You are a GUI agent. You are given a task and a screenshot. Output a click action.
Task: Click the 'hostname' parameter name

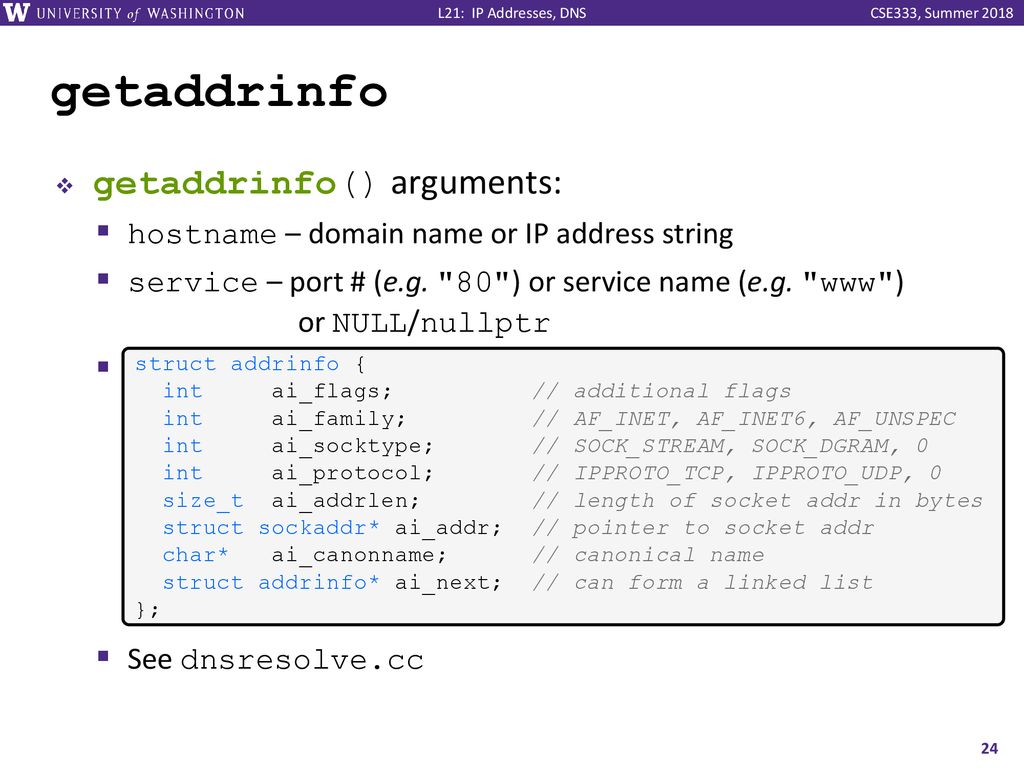[x=202, y=234]
